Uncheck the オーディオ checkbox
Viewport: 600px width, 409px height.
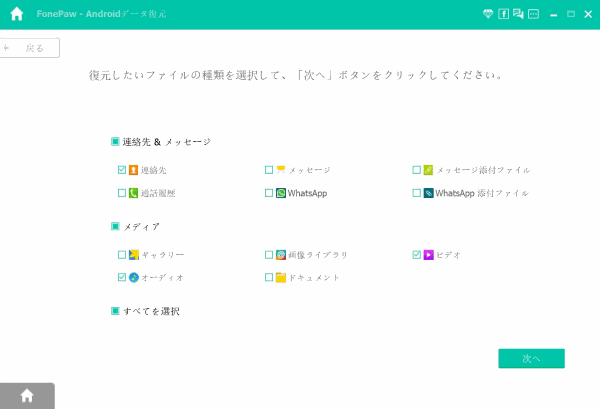tap(122, 277)
